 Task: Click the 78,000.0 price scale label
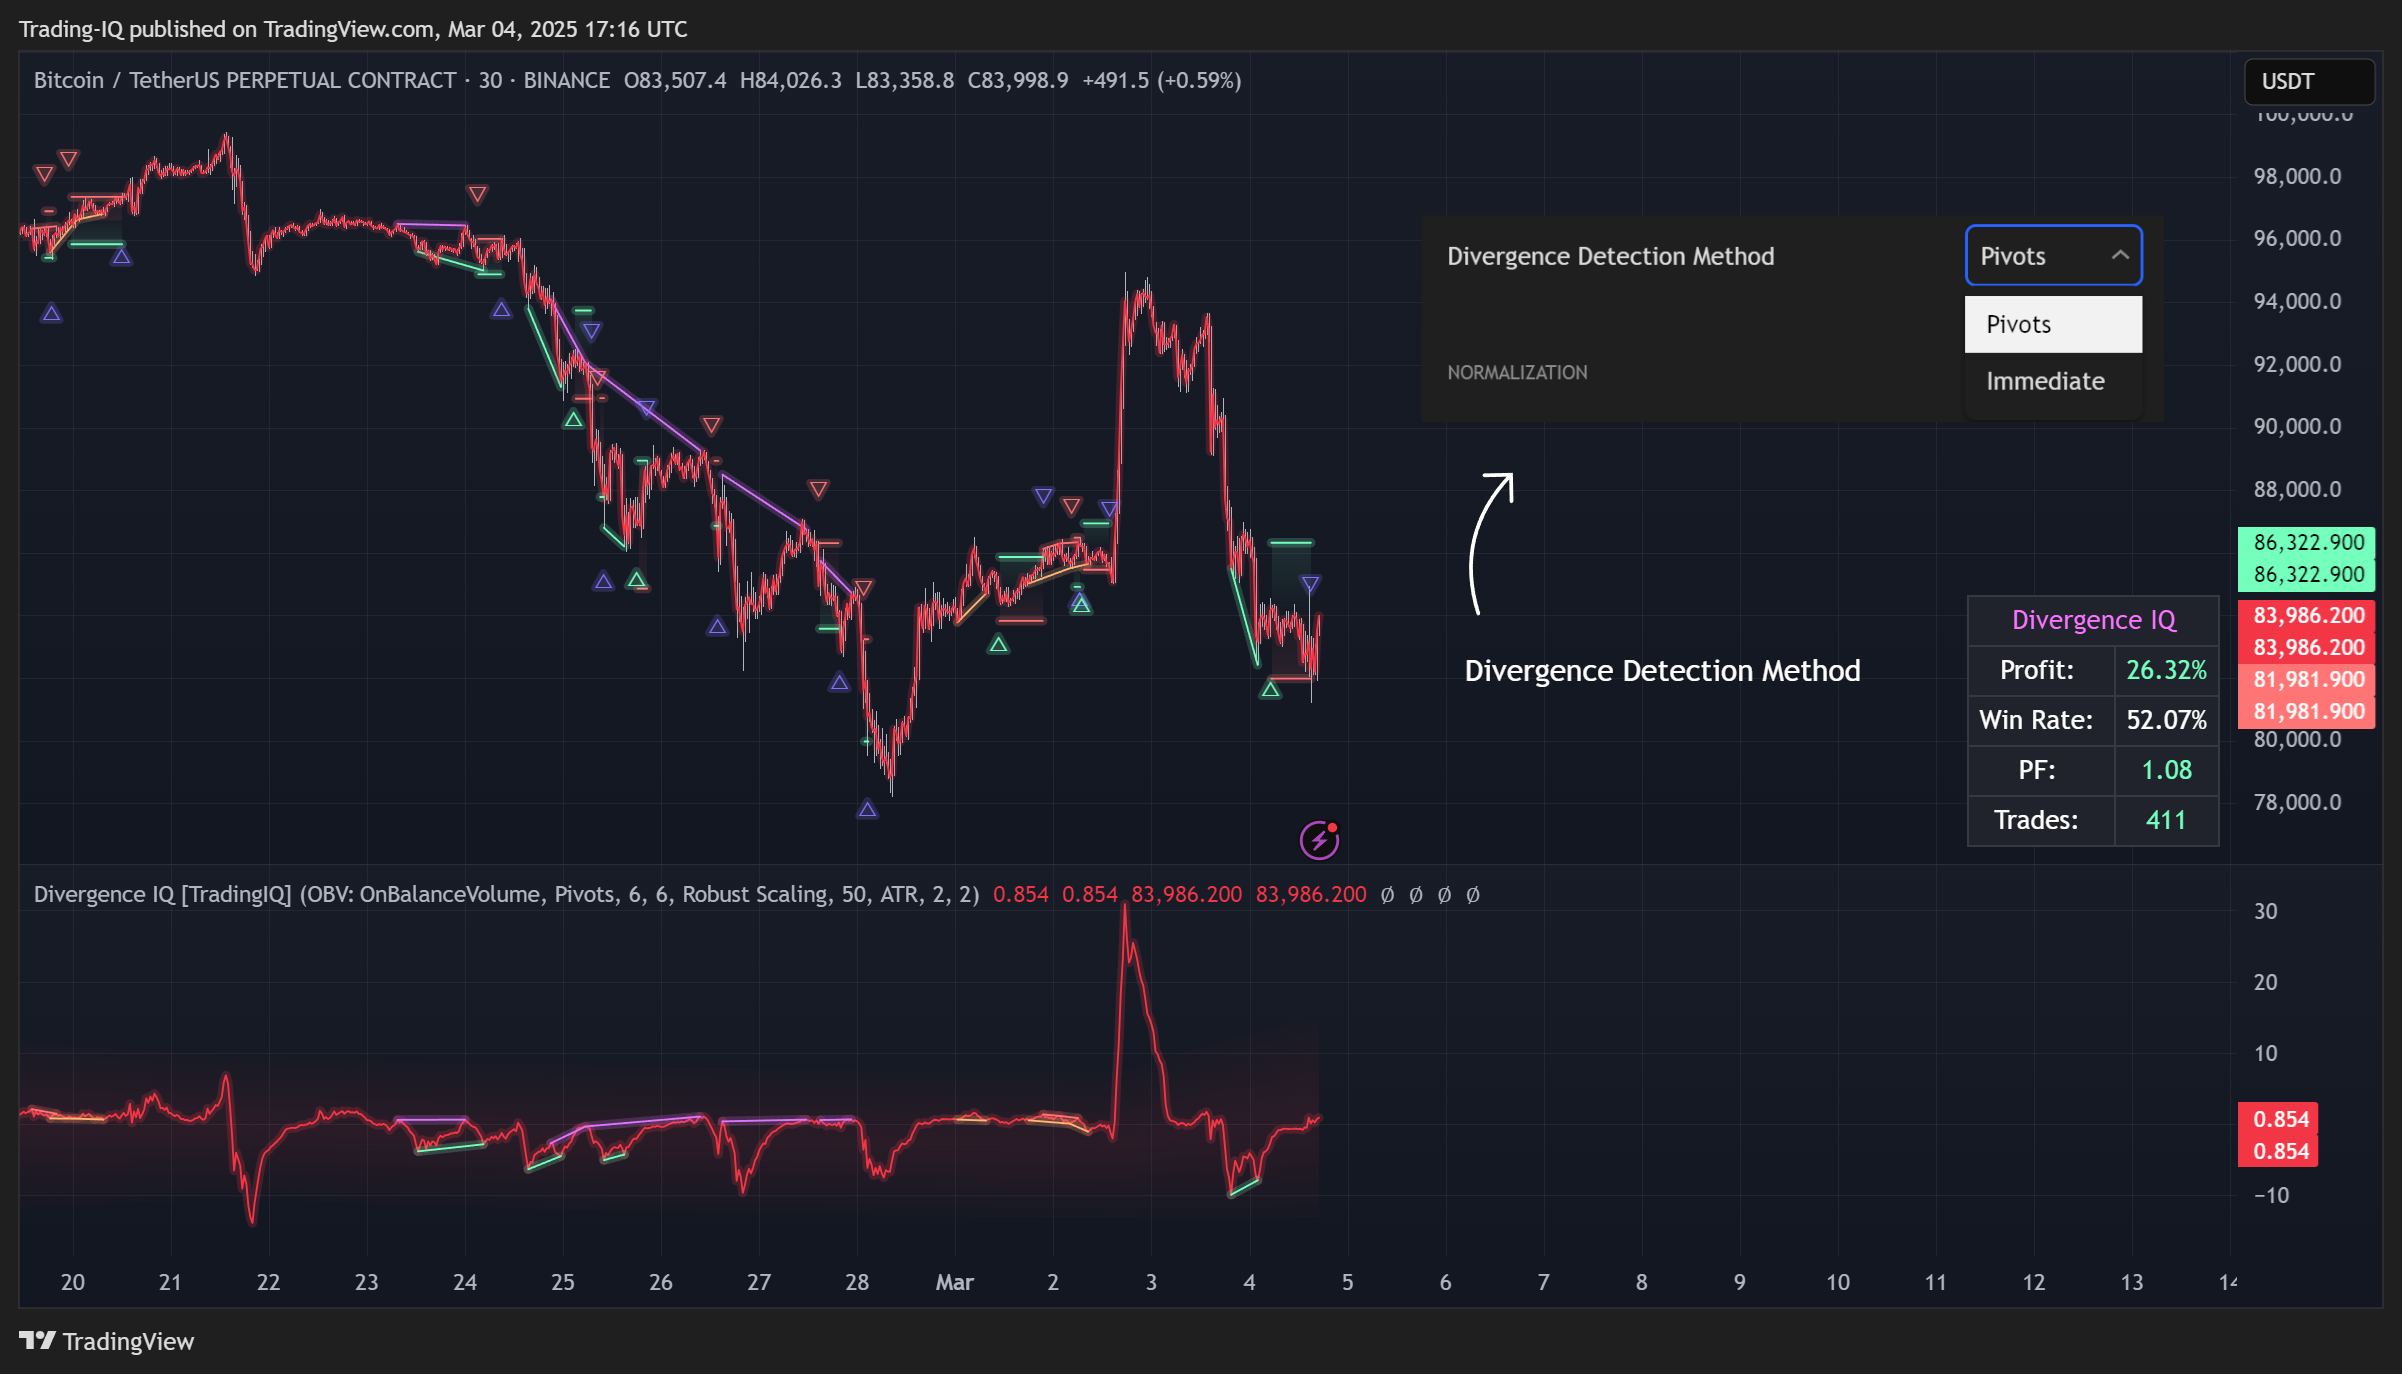pyautogui.click(x=2297, y=802)
